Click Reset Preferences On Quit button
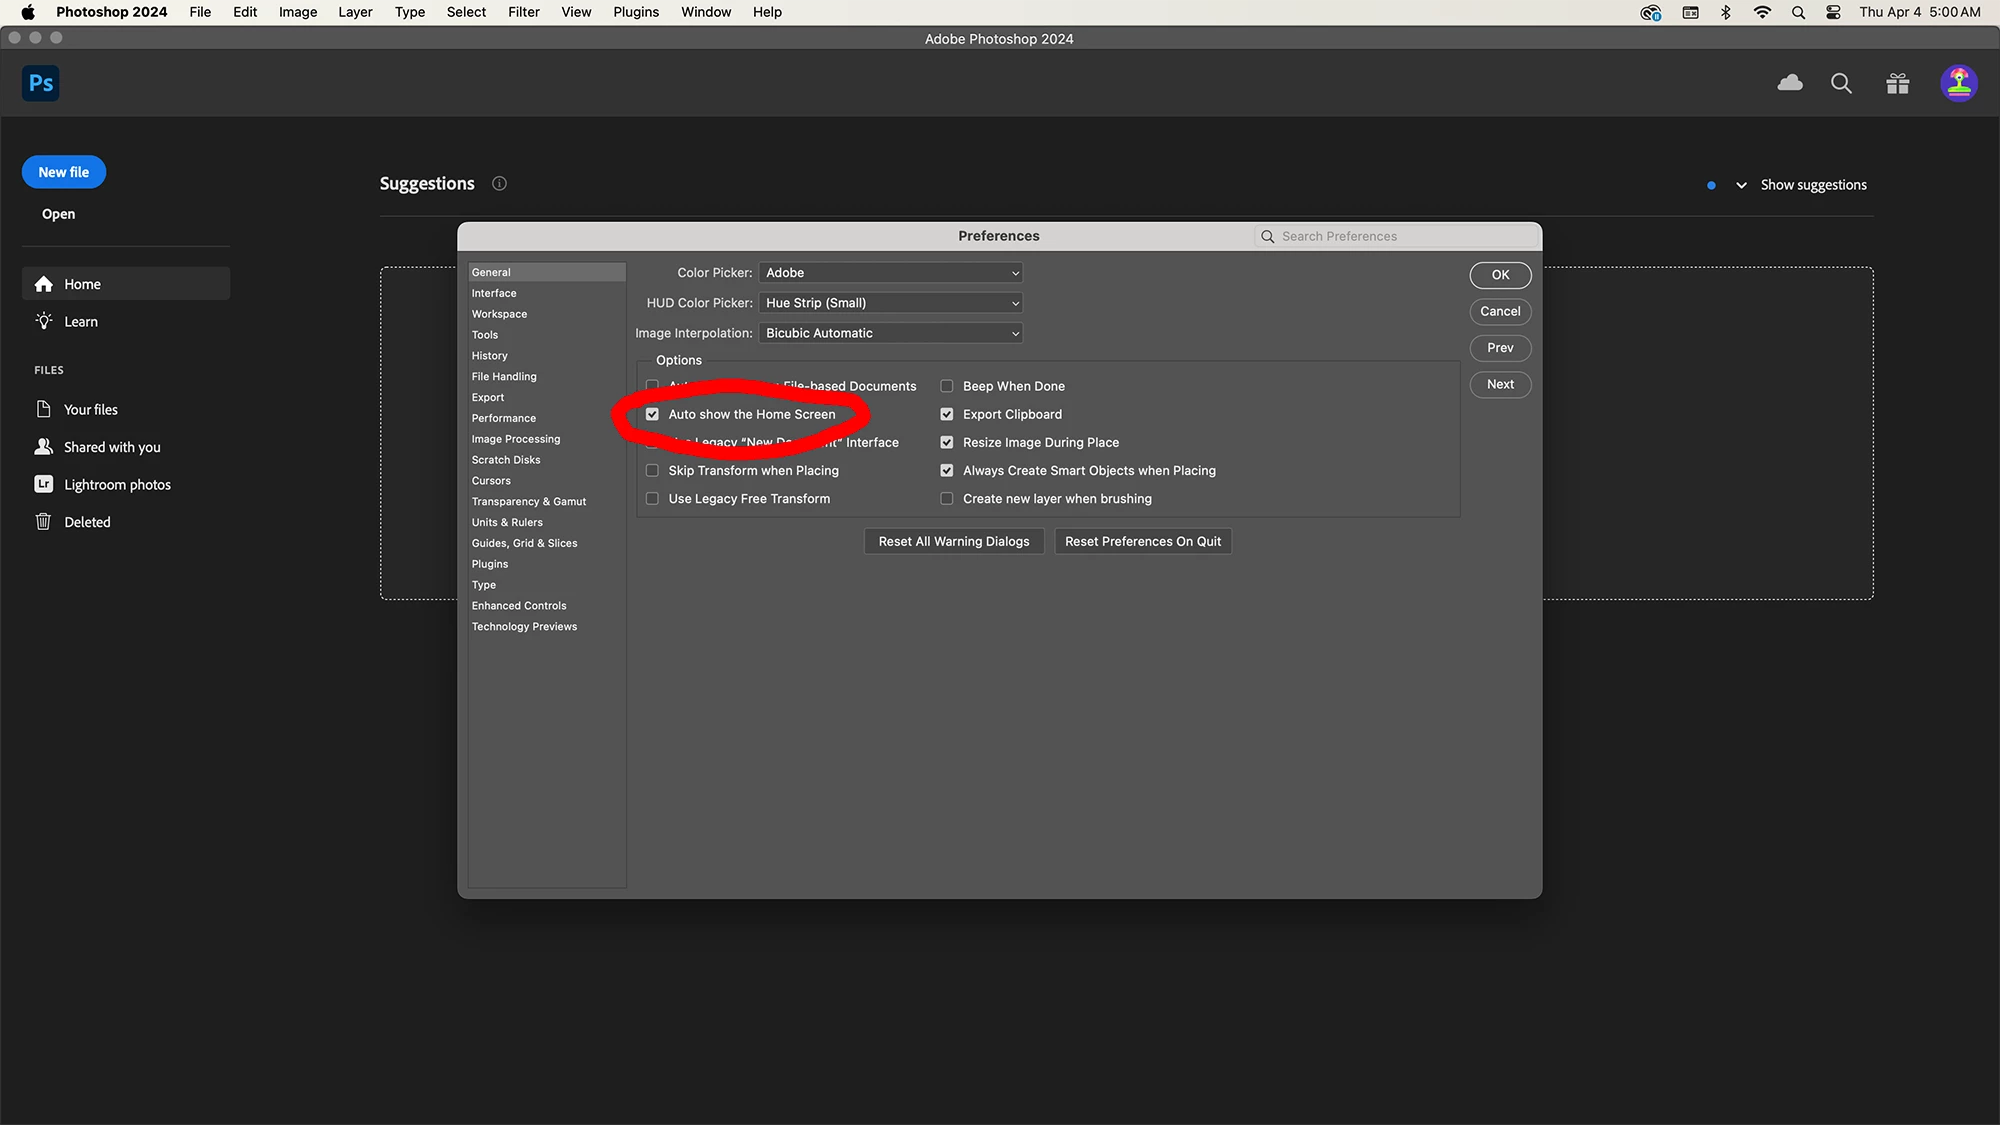 click(x=1142, y=541)
